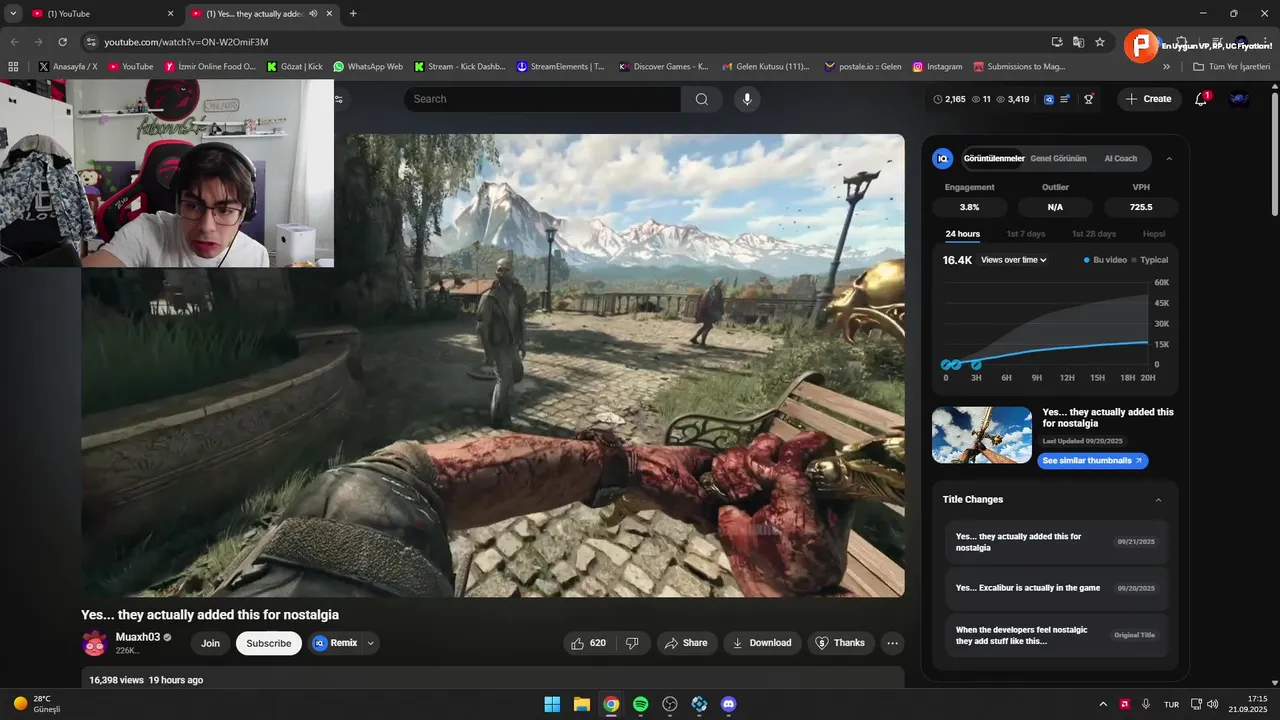
Task: Click the Share button
Action: pos(686,643)
